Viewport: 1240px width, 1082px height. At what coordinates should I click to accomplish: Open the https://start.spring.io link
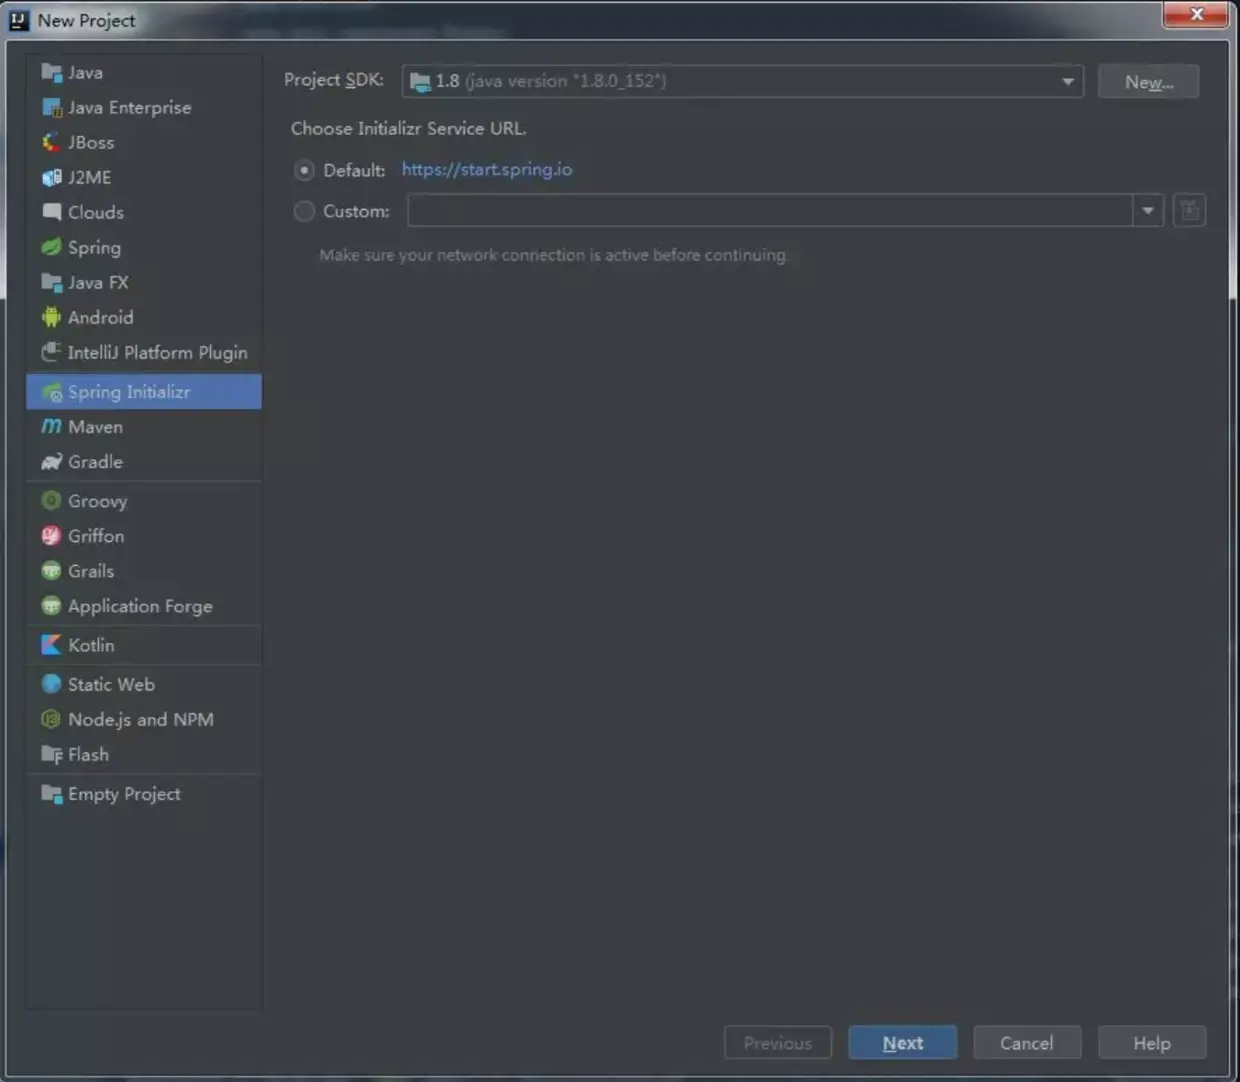(x=487, y=169)
